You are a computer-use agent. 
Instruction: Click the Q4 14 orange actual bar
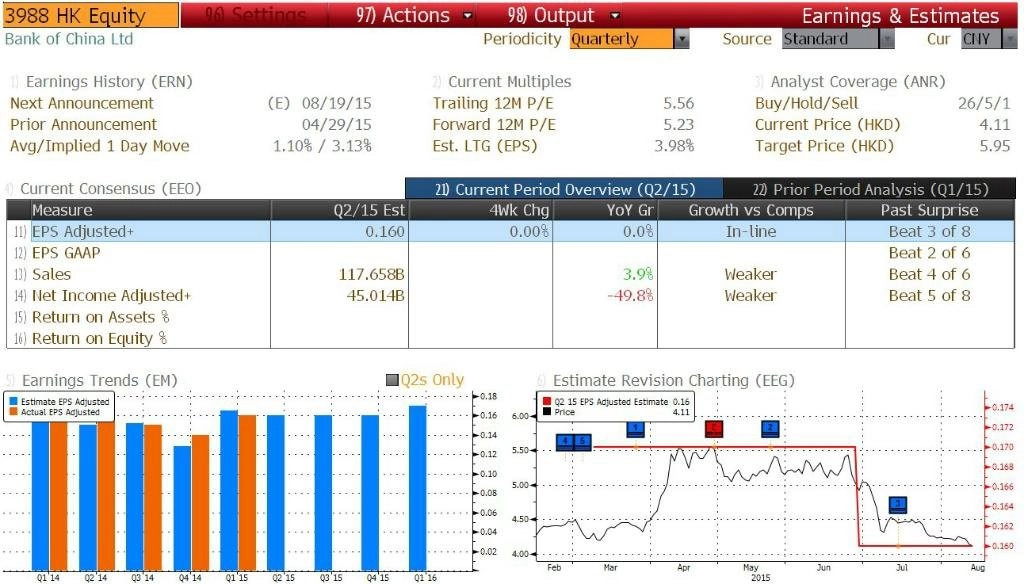coord(200,503)
